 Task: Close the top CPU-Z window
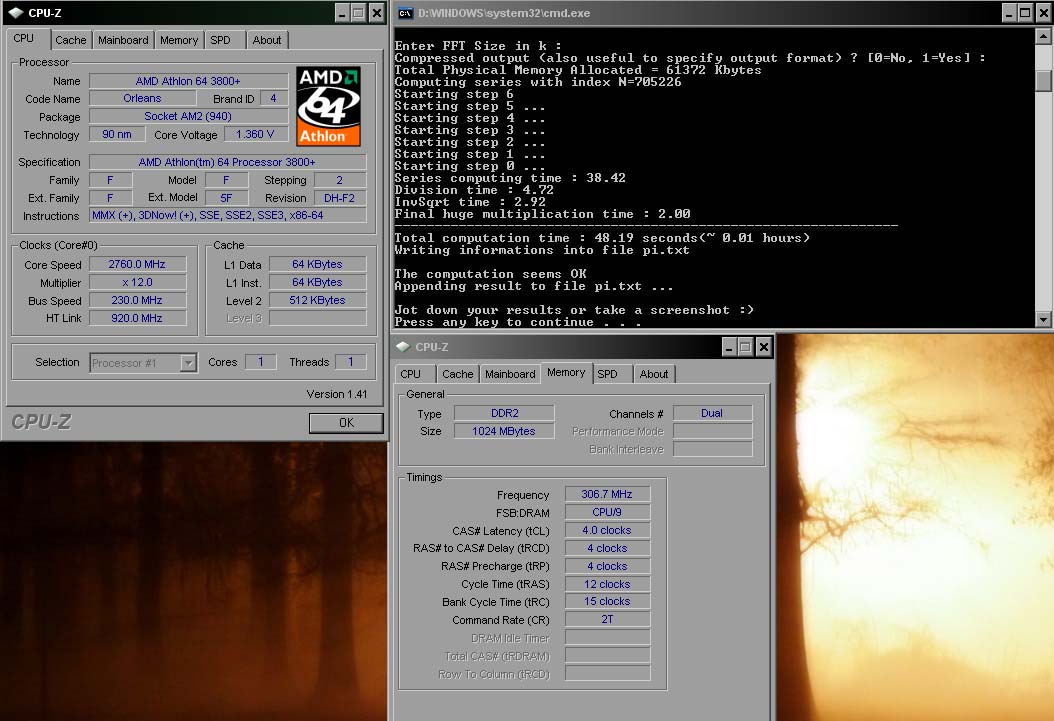pyautogui.click(x=377, y=12)
